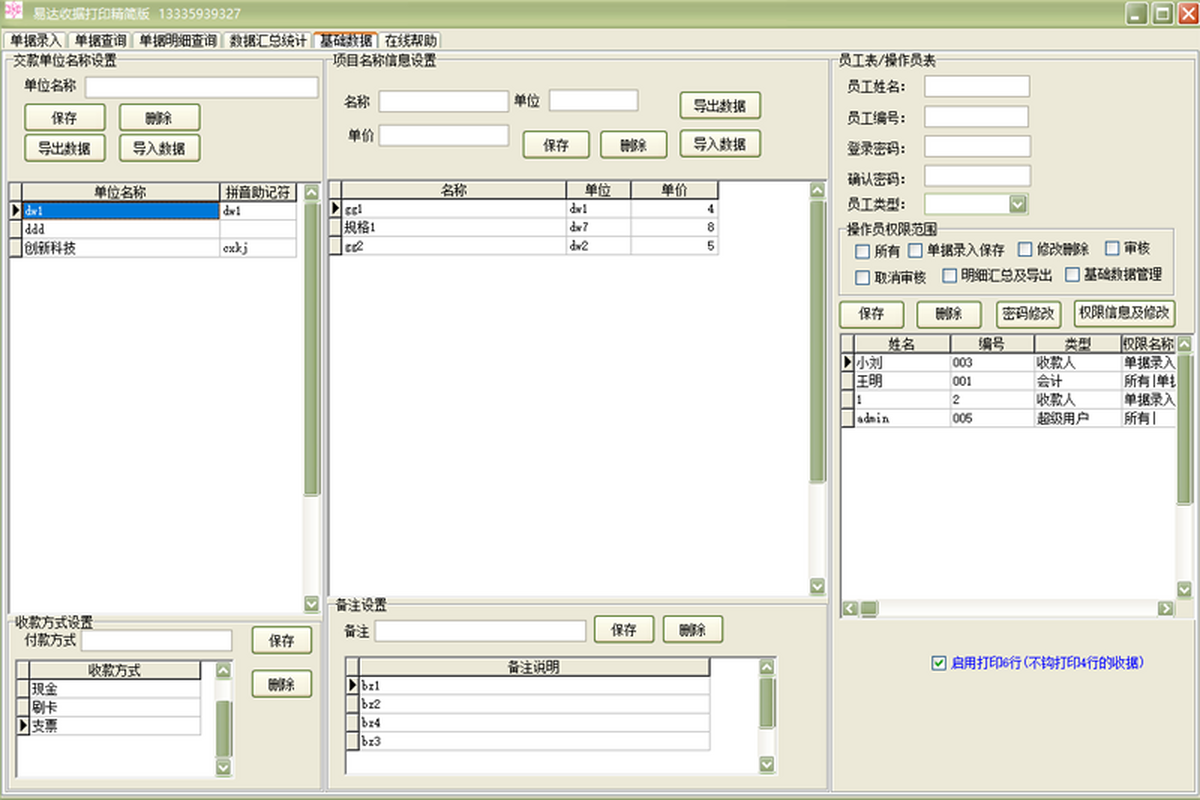Open the 在线帮助 tab
Image resolution: width=1200 pixels, height=800 pixels.
[410, 41]
